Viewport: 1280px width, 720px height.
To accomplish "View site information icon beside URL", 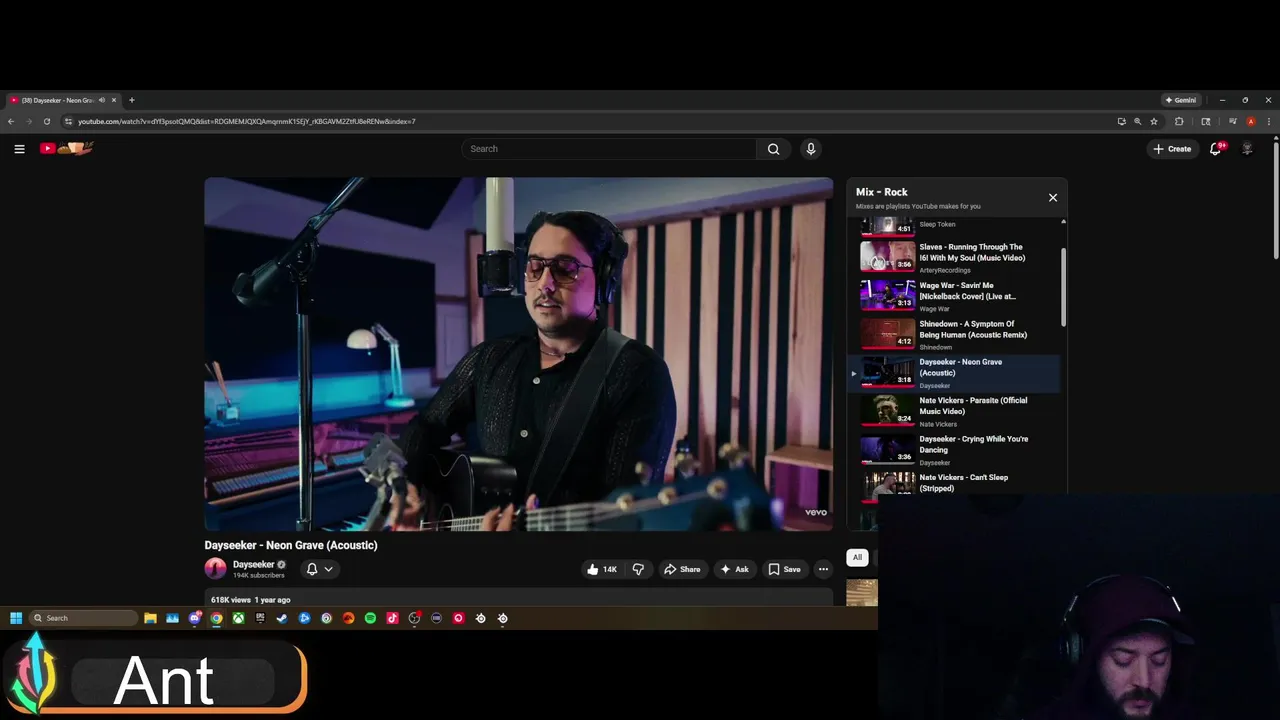I will [68, 121].
